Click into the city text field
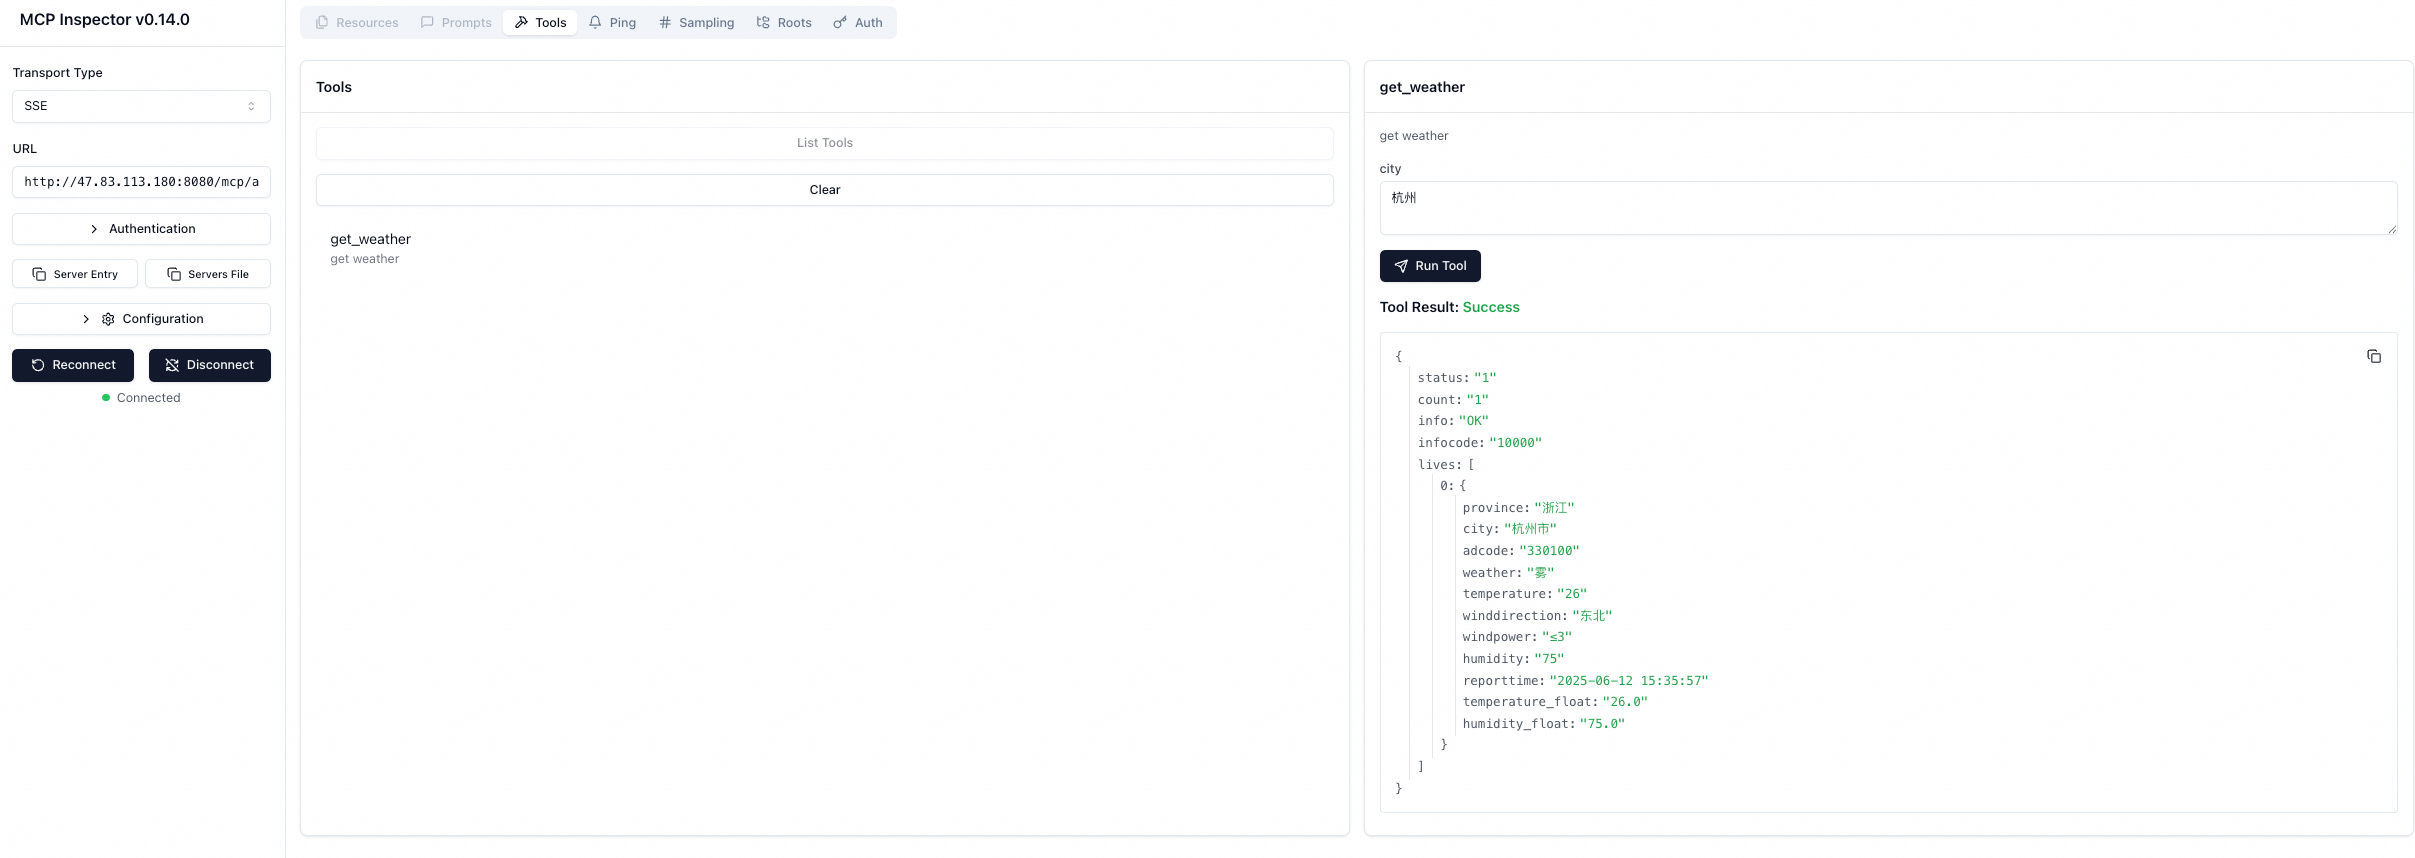 click(x=1887, y=208)
